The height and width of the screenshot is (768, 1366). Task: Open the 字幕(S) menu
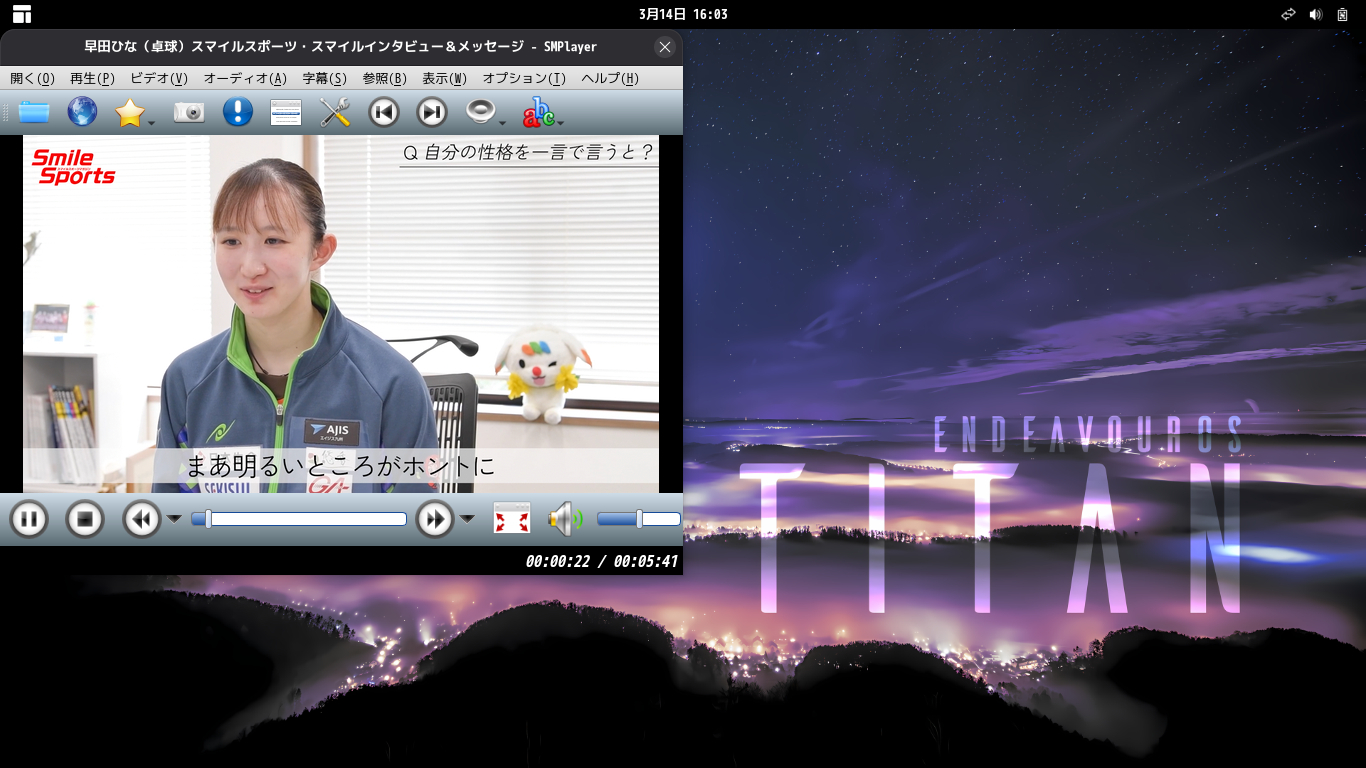pos(325,78)
